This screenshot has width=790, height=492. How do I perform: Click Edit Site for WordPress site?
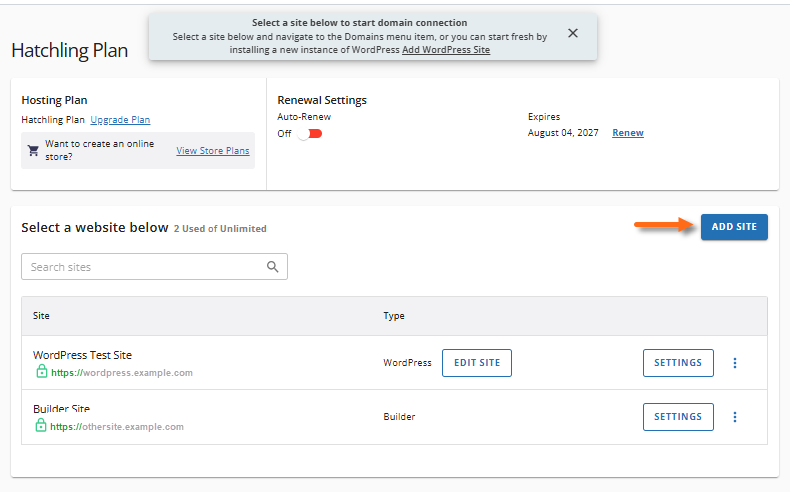click(476, 363)
